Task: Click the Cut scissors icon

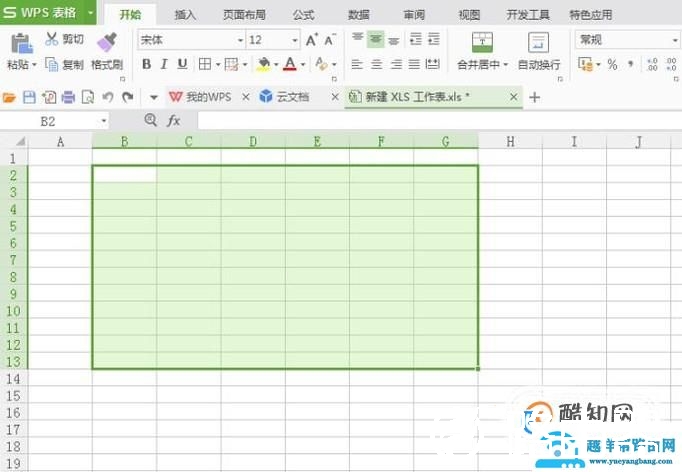Action: point(51,39)
